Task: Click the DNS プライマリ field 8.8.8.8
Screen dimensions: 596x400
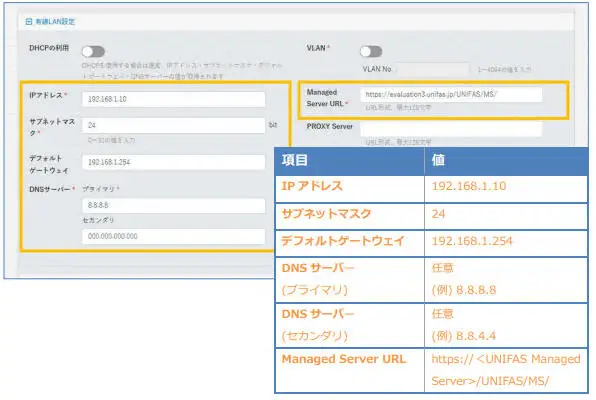Action: 174,205
